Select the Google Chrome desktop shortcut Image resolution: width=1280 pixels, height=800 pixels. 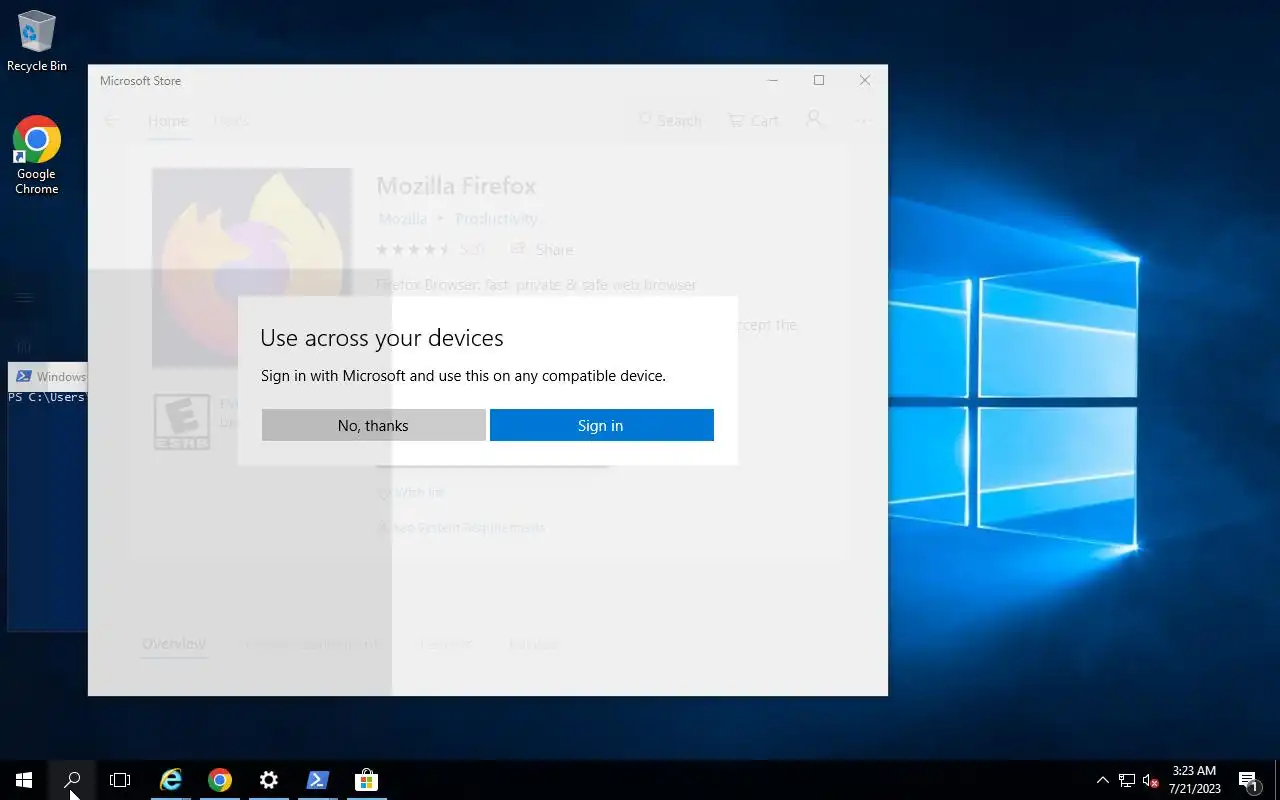click(37, 155)
